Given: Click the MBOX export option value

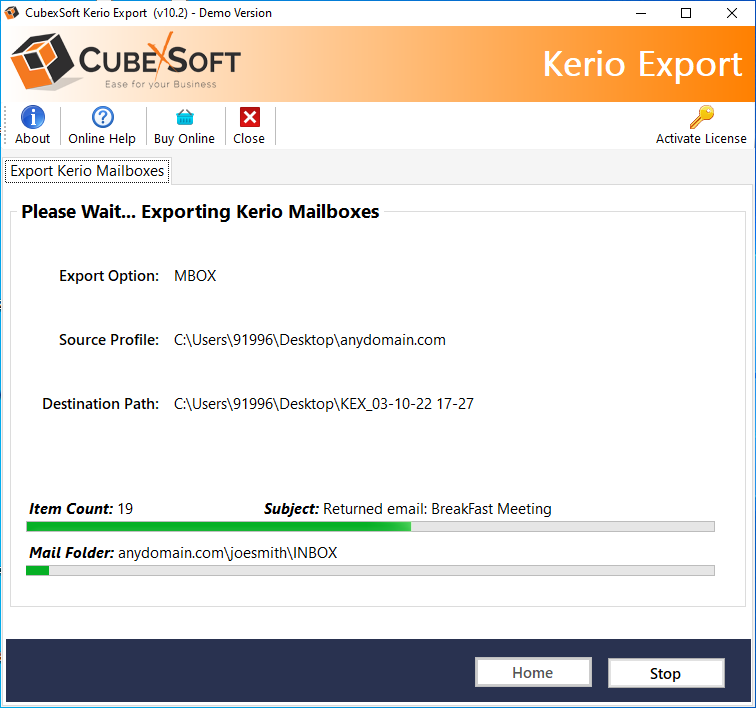Looking at the screenshot, I should (x=195, y=276).
